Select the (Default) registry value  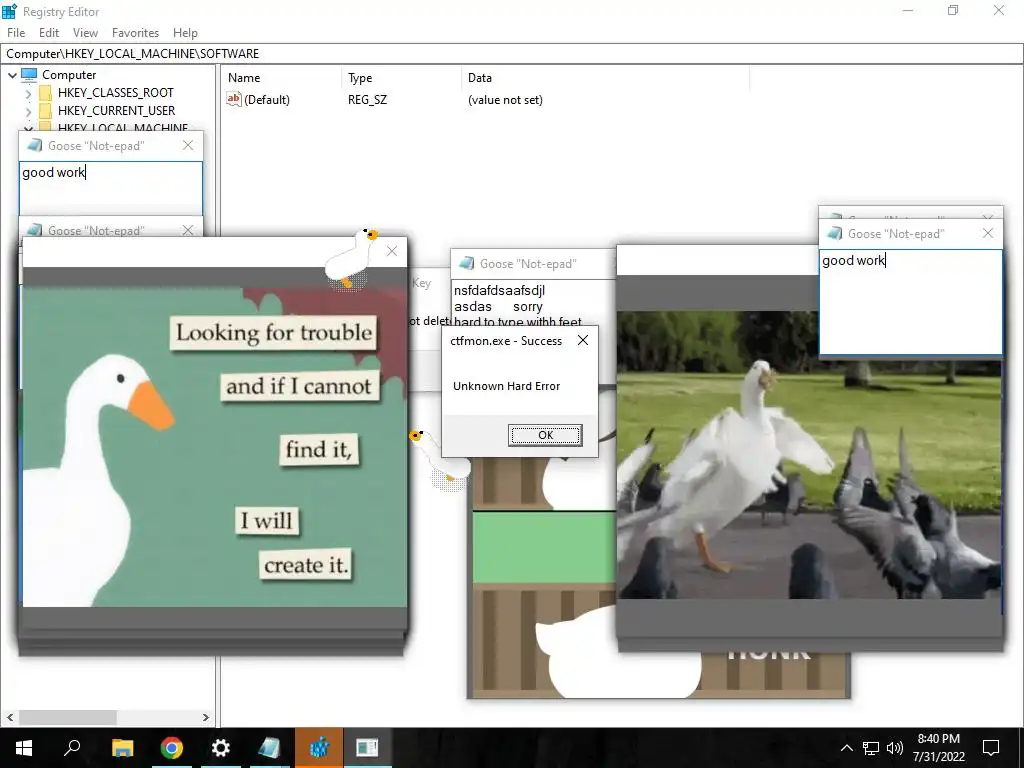point(266,100)
